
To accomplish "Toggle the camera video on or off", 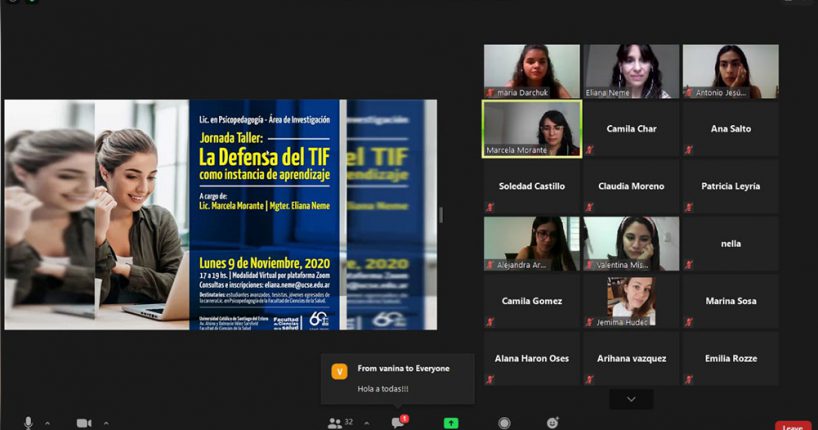I will (84, 423).
